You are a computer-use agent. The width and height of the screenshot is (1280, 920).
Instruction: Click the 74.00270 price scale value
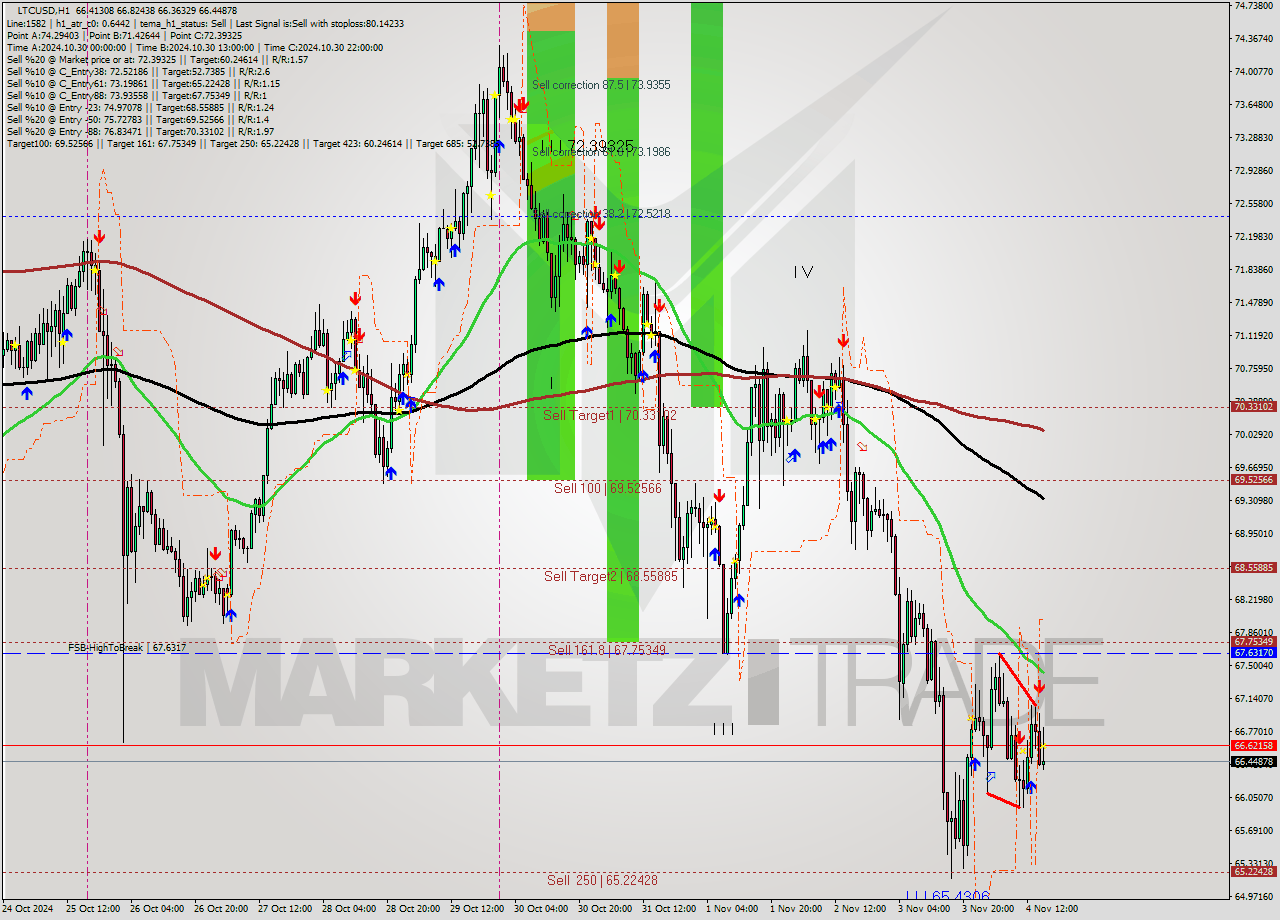tap(1253, 71)
